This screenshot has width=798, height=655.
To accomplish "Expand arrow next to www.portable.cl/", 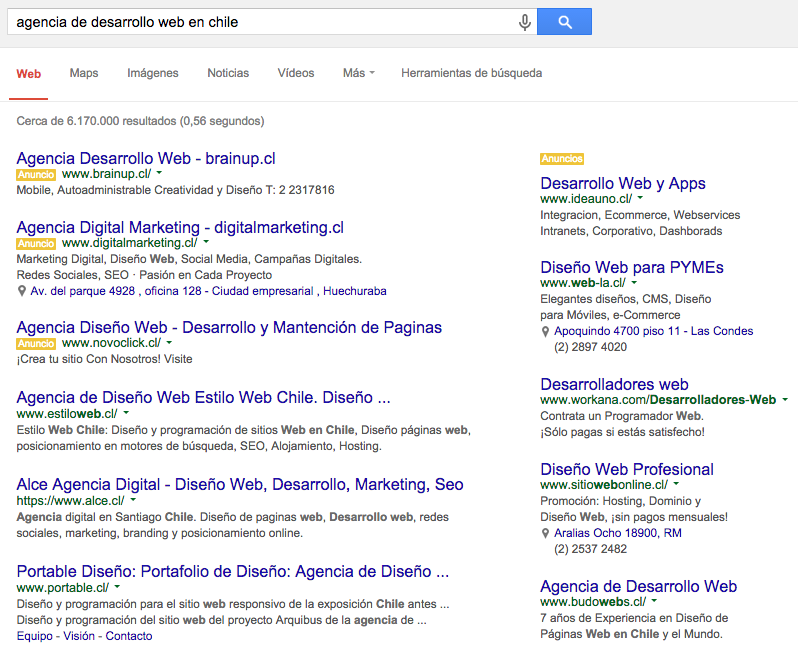I will point(118,587).
